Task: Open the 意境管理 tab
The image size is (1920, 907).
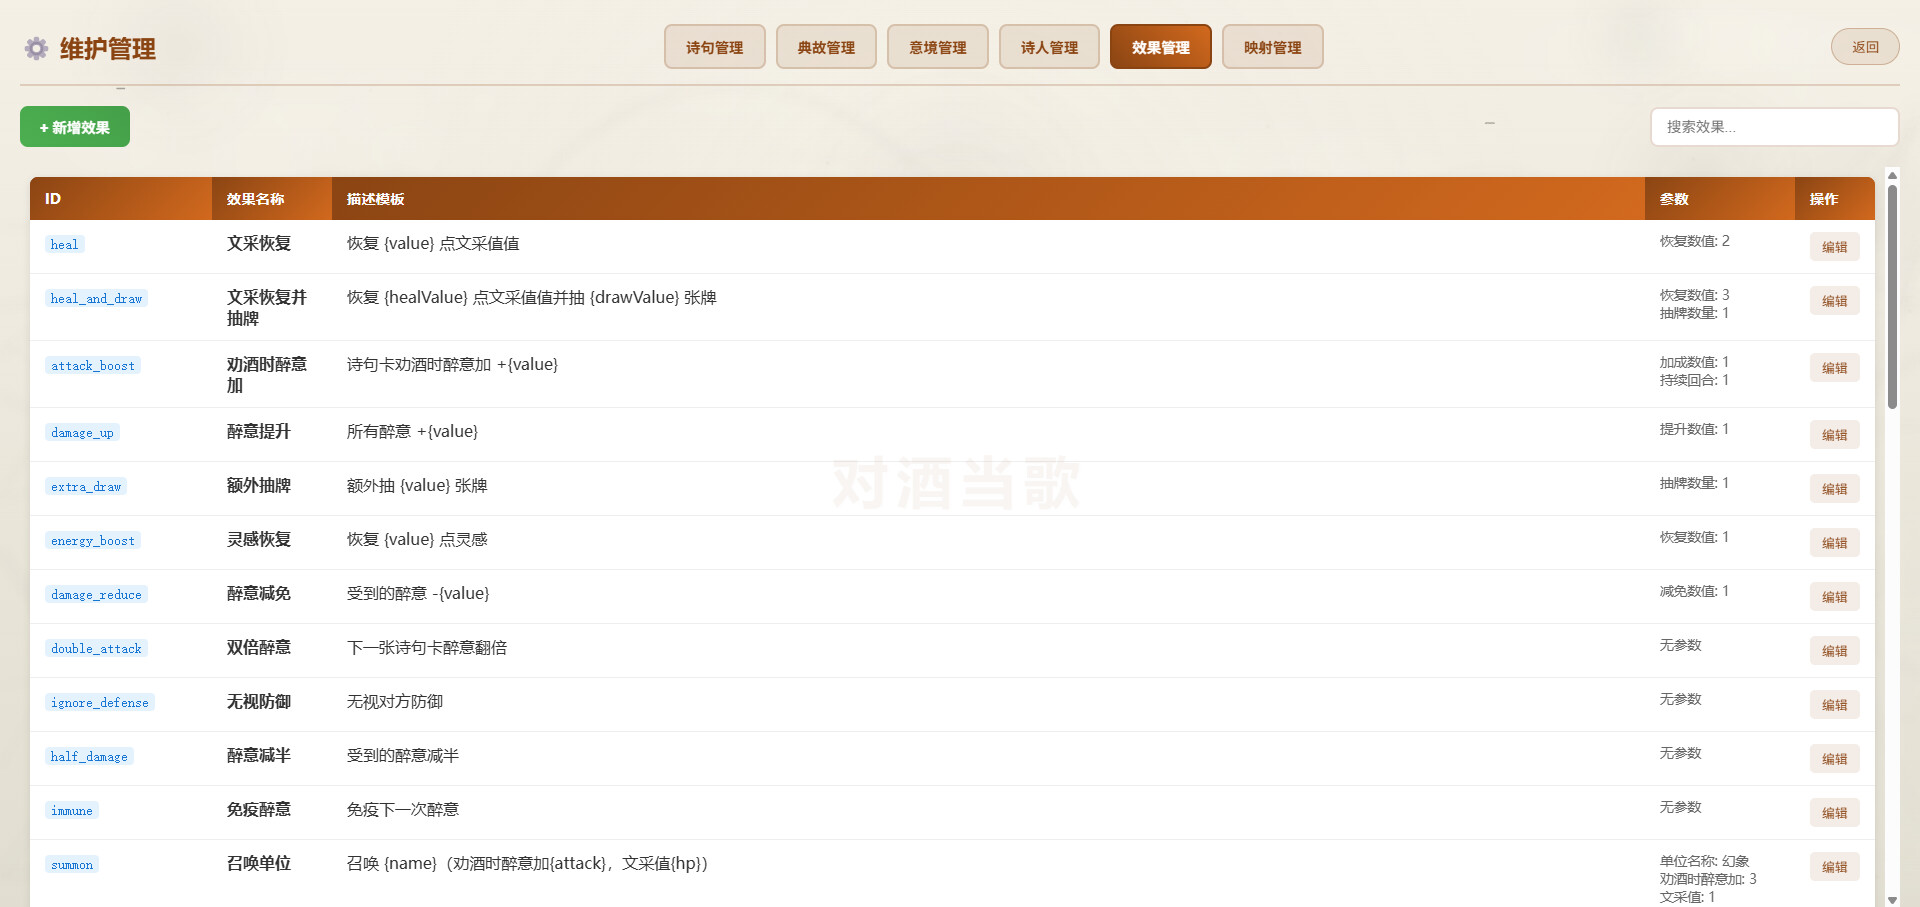Action: 937,47
